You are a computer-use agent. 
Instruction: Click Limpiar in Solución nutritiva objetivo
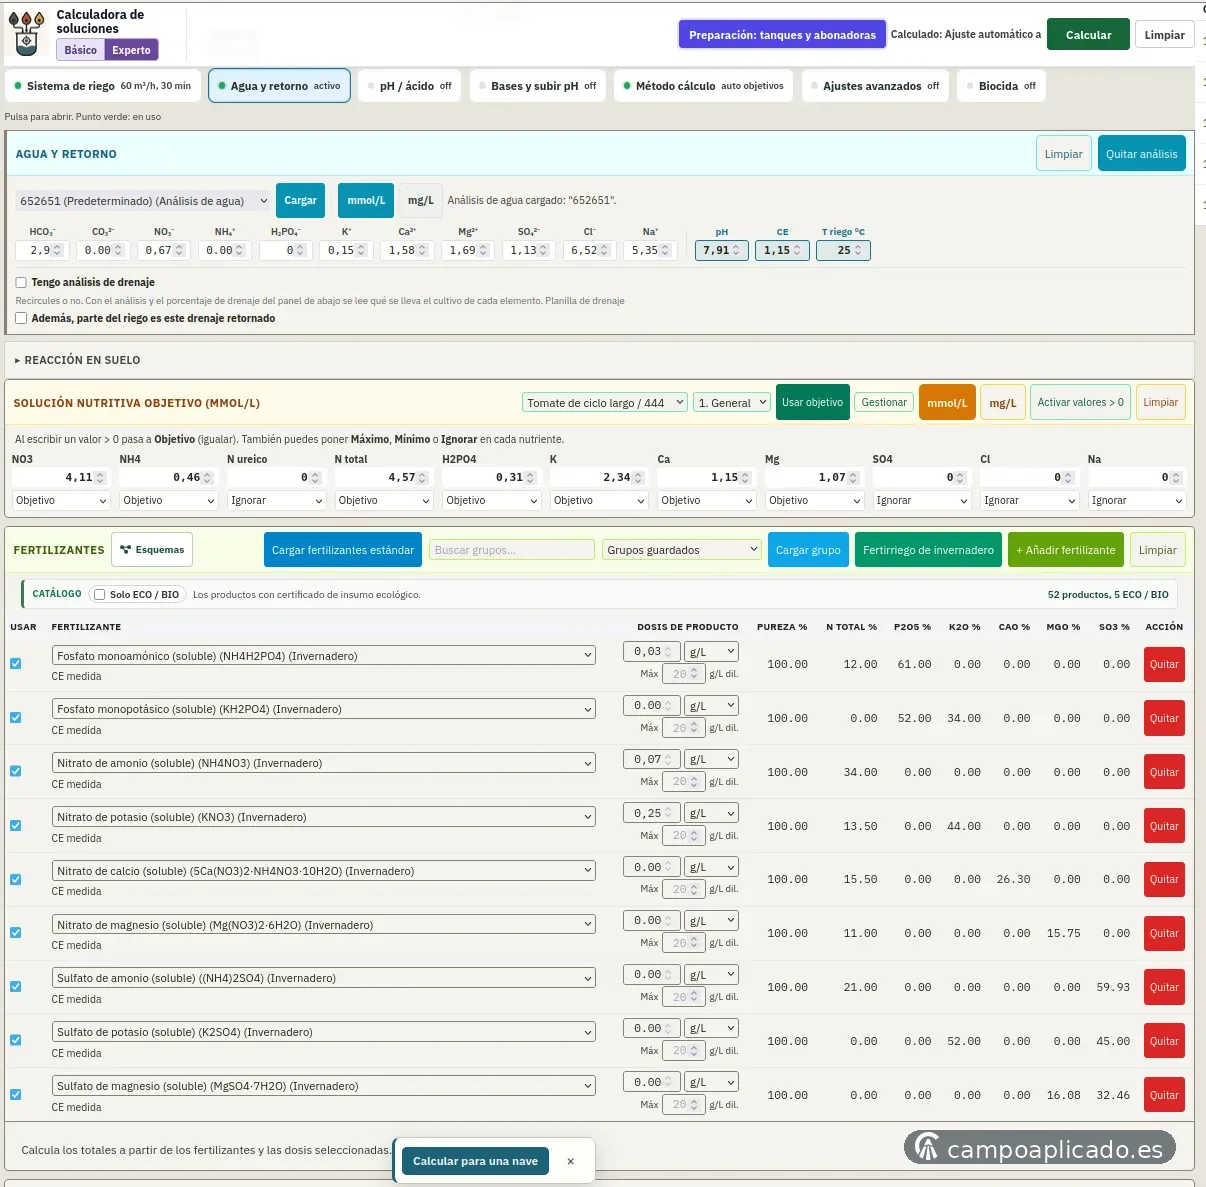click(1160, 403)
